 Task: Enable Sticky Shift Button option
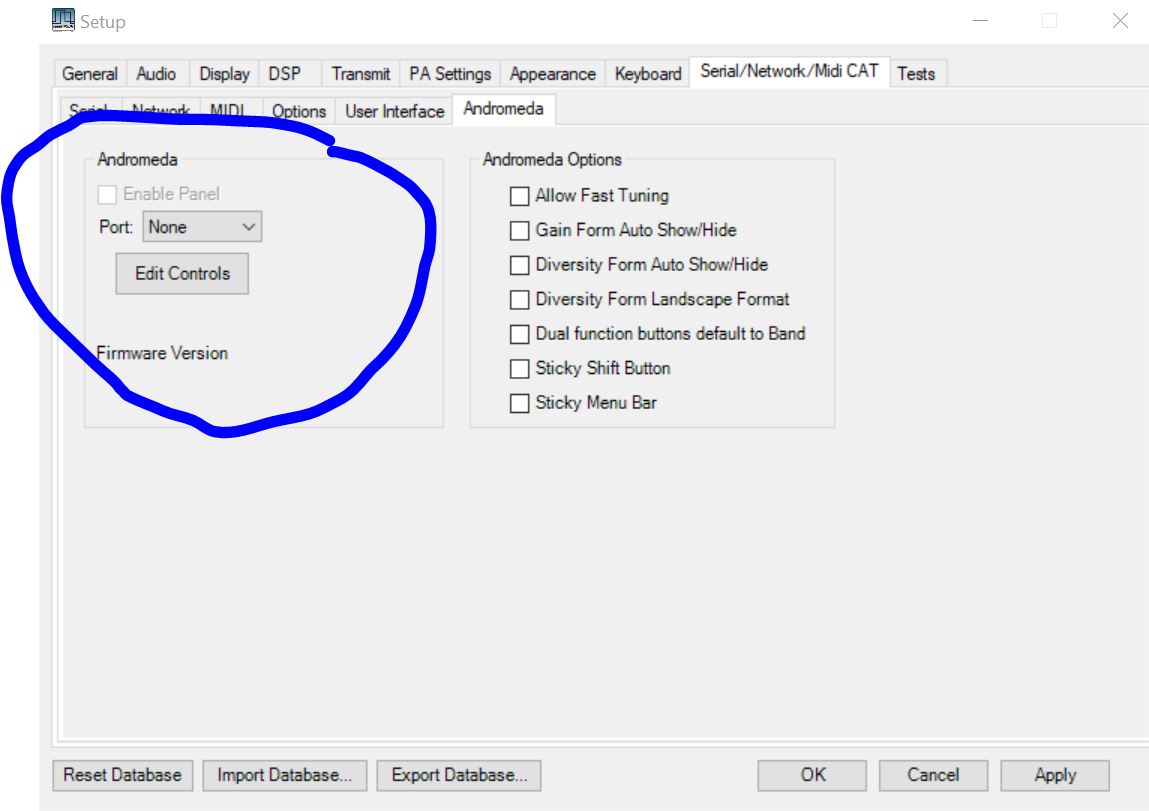coord(519,369)
